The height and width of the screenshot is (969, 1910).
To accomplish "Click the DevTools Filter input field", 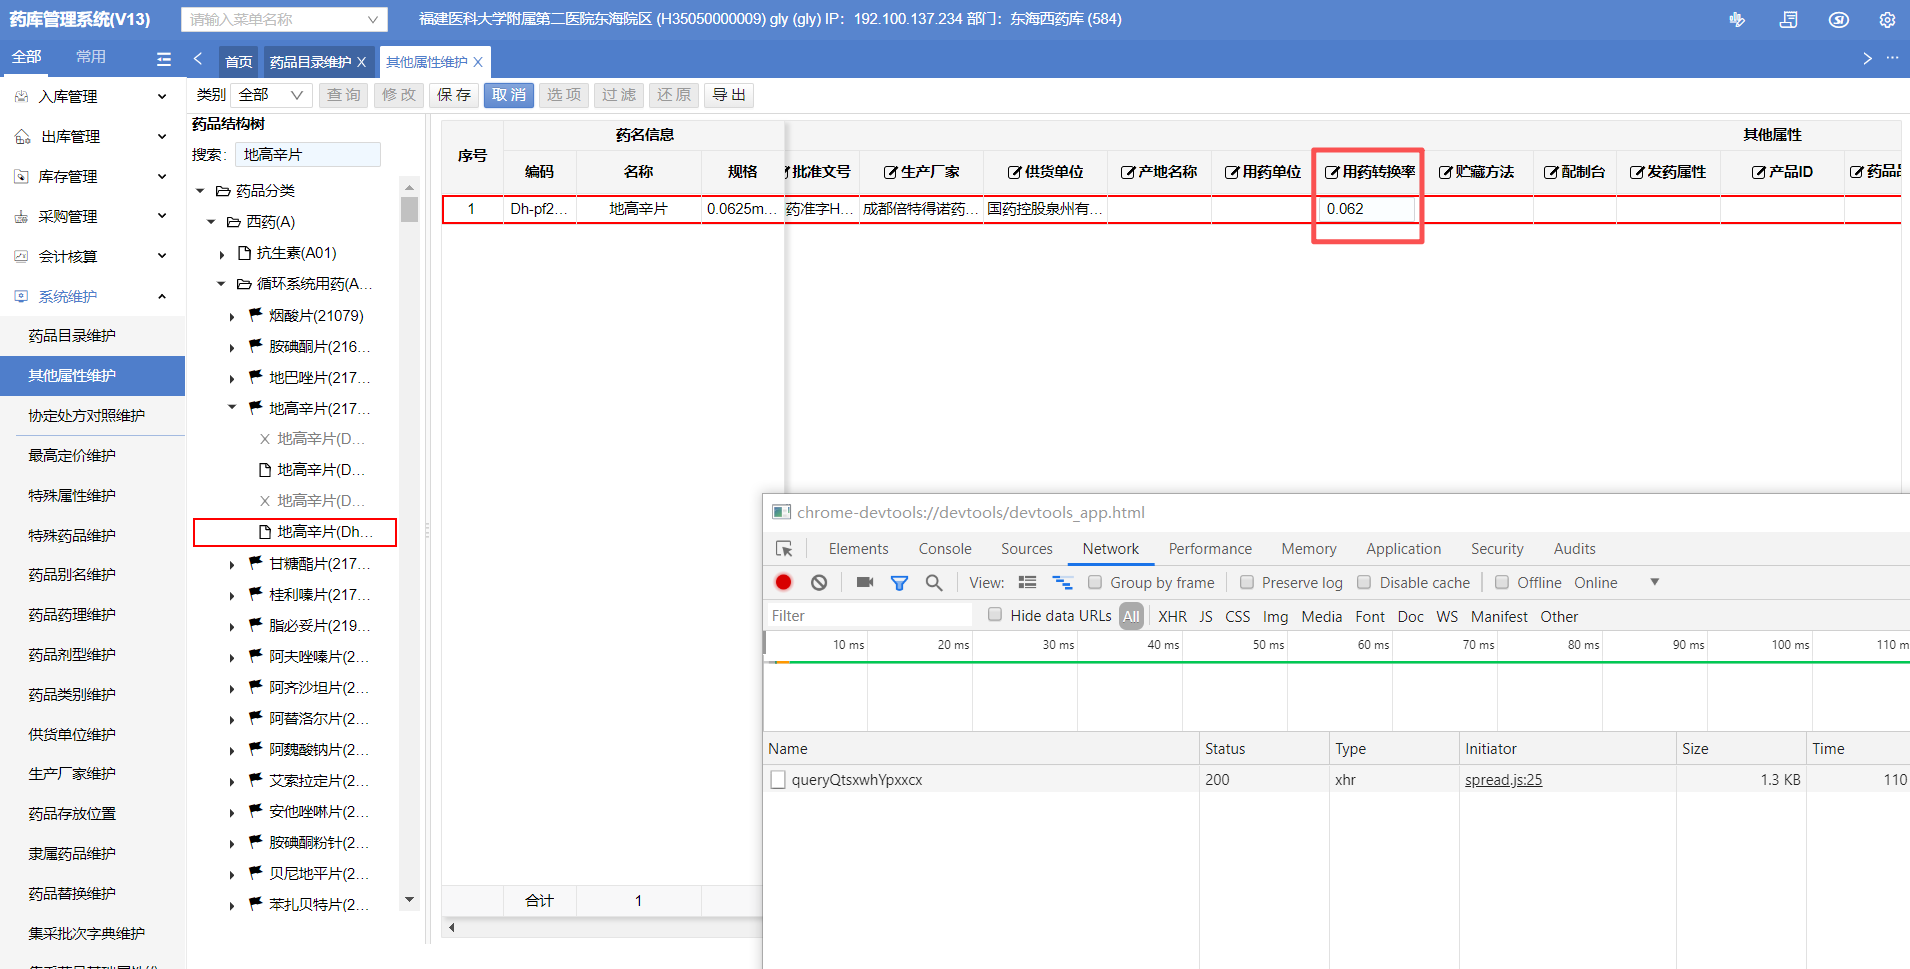I will pos(868,615).
